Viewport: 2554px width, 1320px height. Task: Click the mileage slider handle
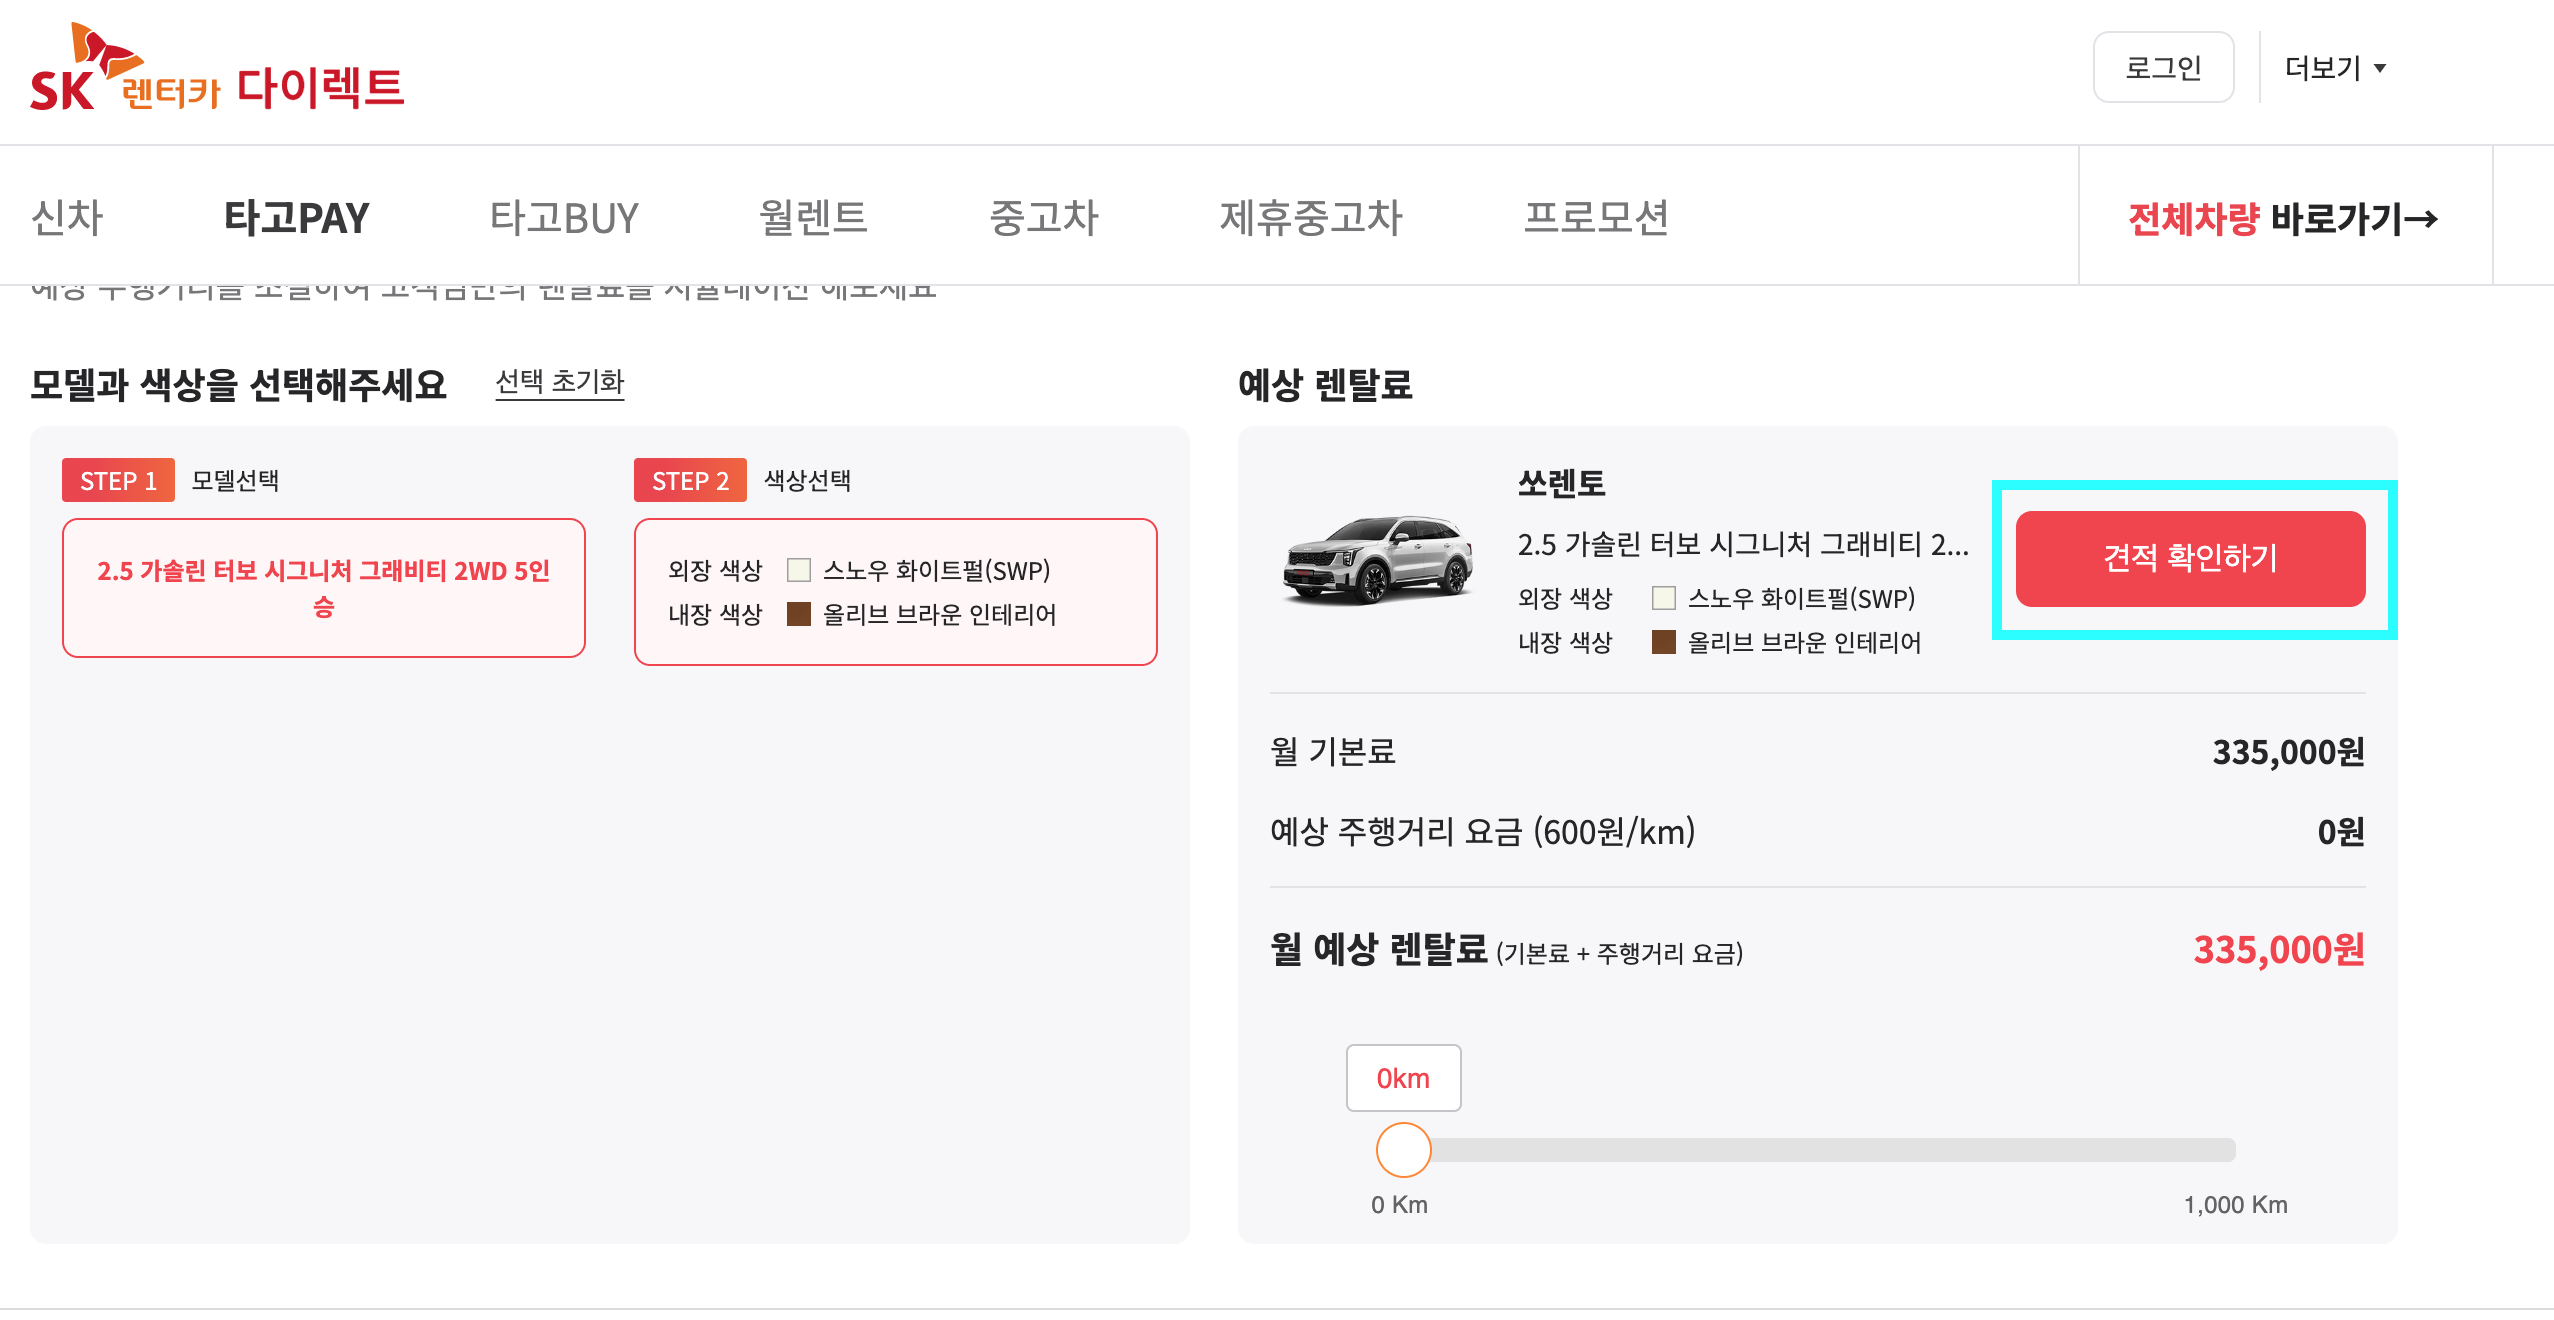(x=1403, y=1150)
